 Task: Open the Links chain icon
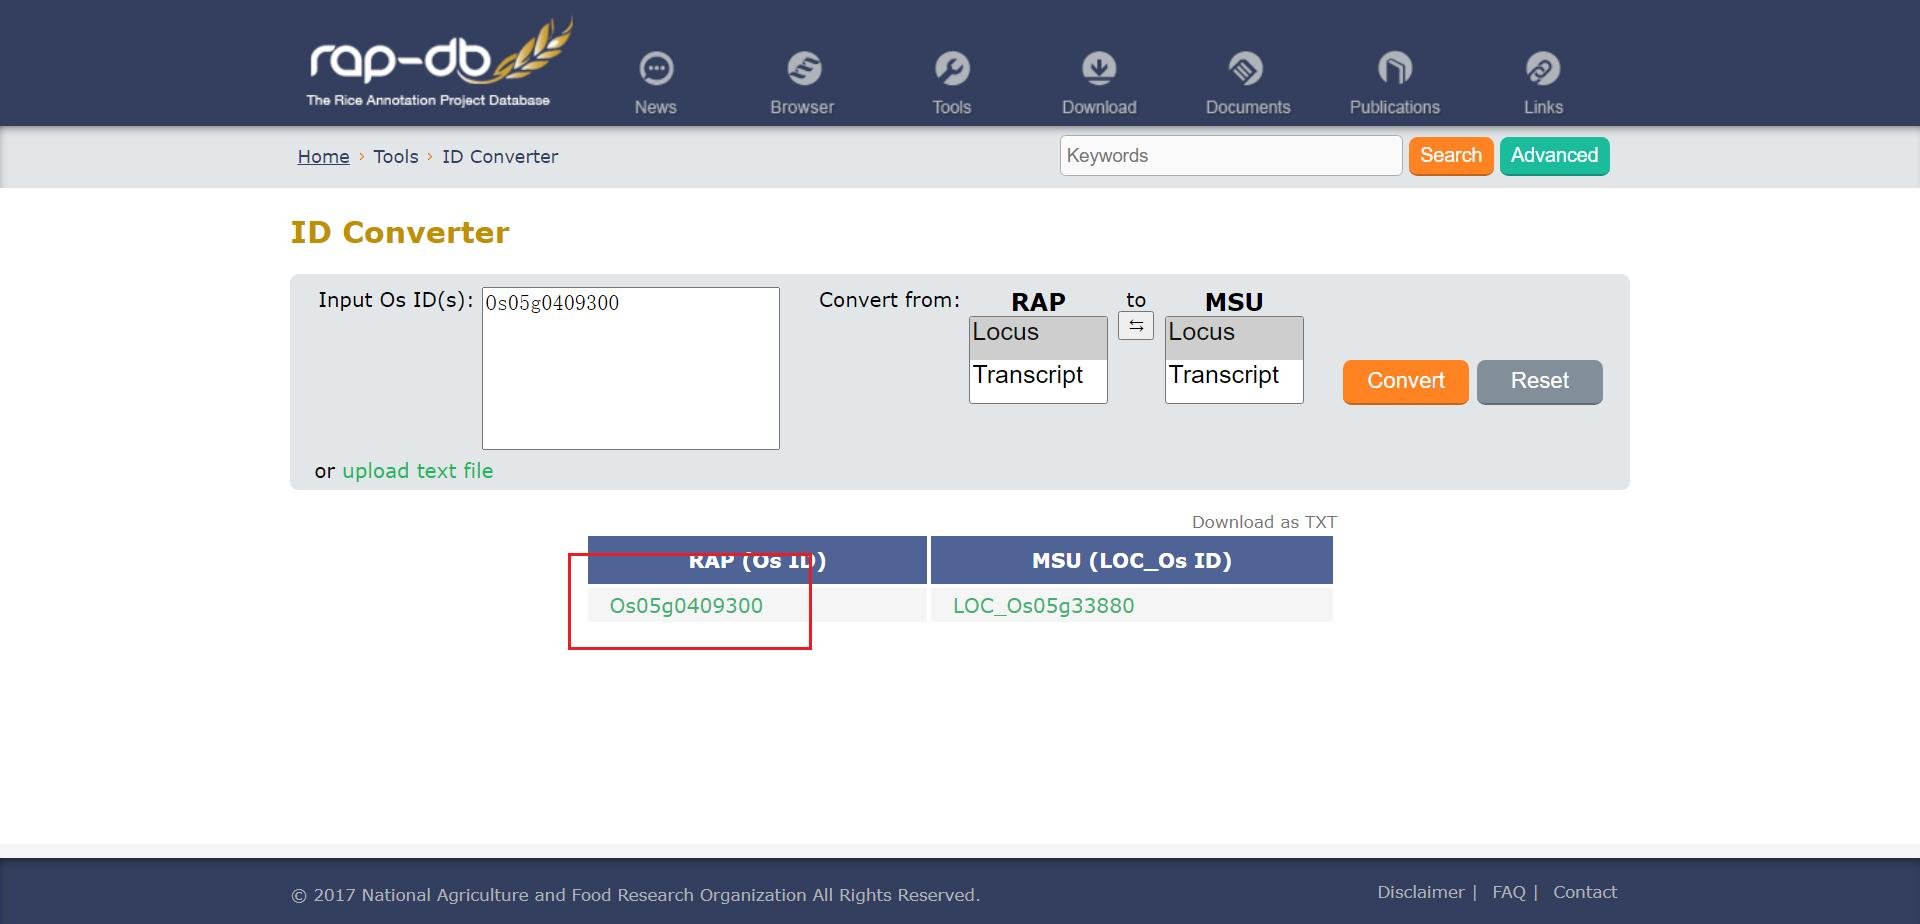(1542, 69)
